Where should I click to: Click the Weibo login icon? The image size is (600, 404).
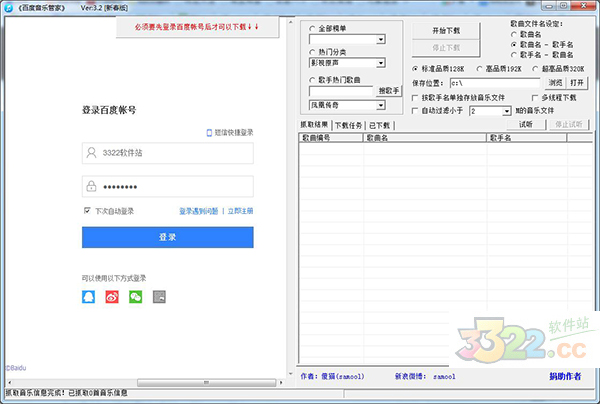[112, 296]
